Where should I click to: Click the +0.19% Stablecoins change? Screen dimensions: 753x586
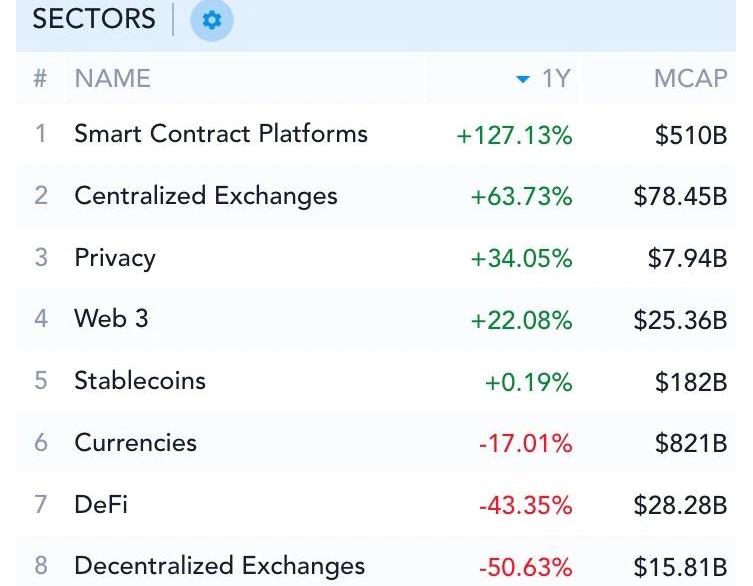(x=528, y=382)
